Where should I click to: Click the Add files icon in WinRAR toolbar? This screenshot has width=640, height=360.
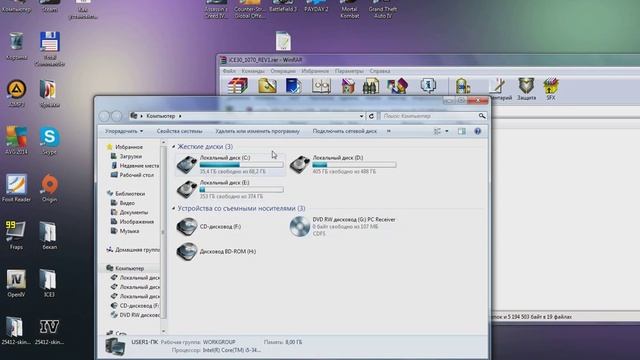pyautogui.click(x=238, y=86)
